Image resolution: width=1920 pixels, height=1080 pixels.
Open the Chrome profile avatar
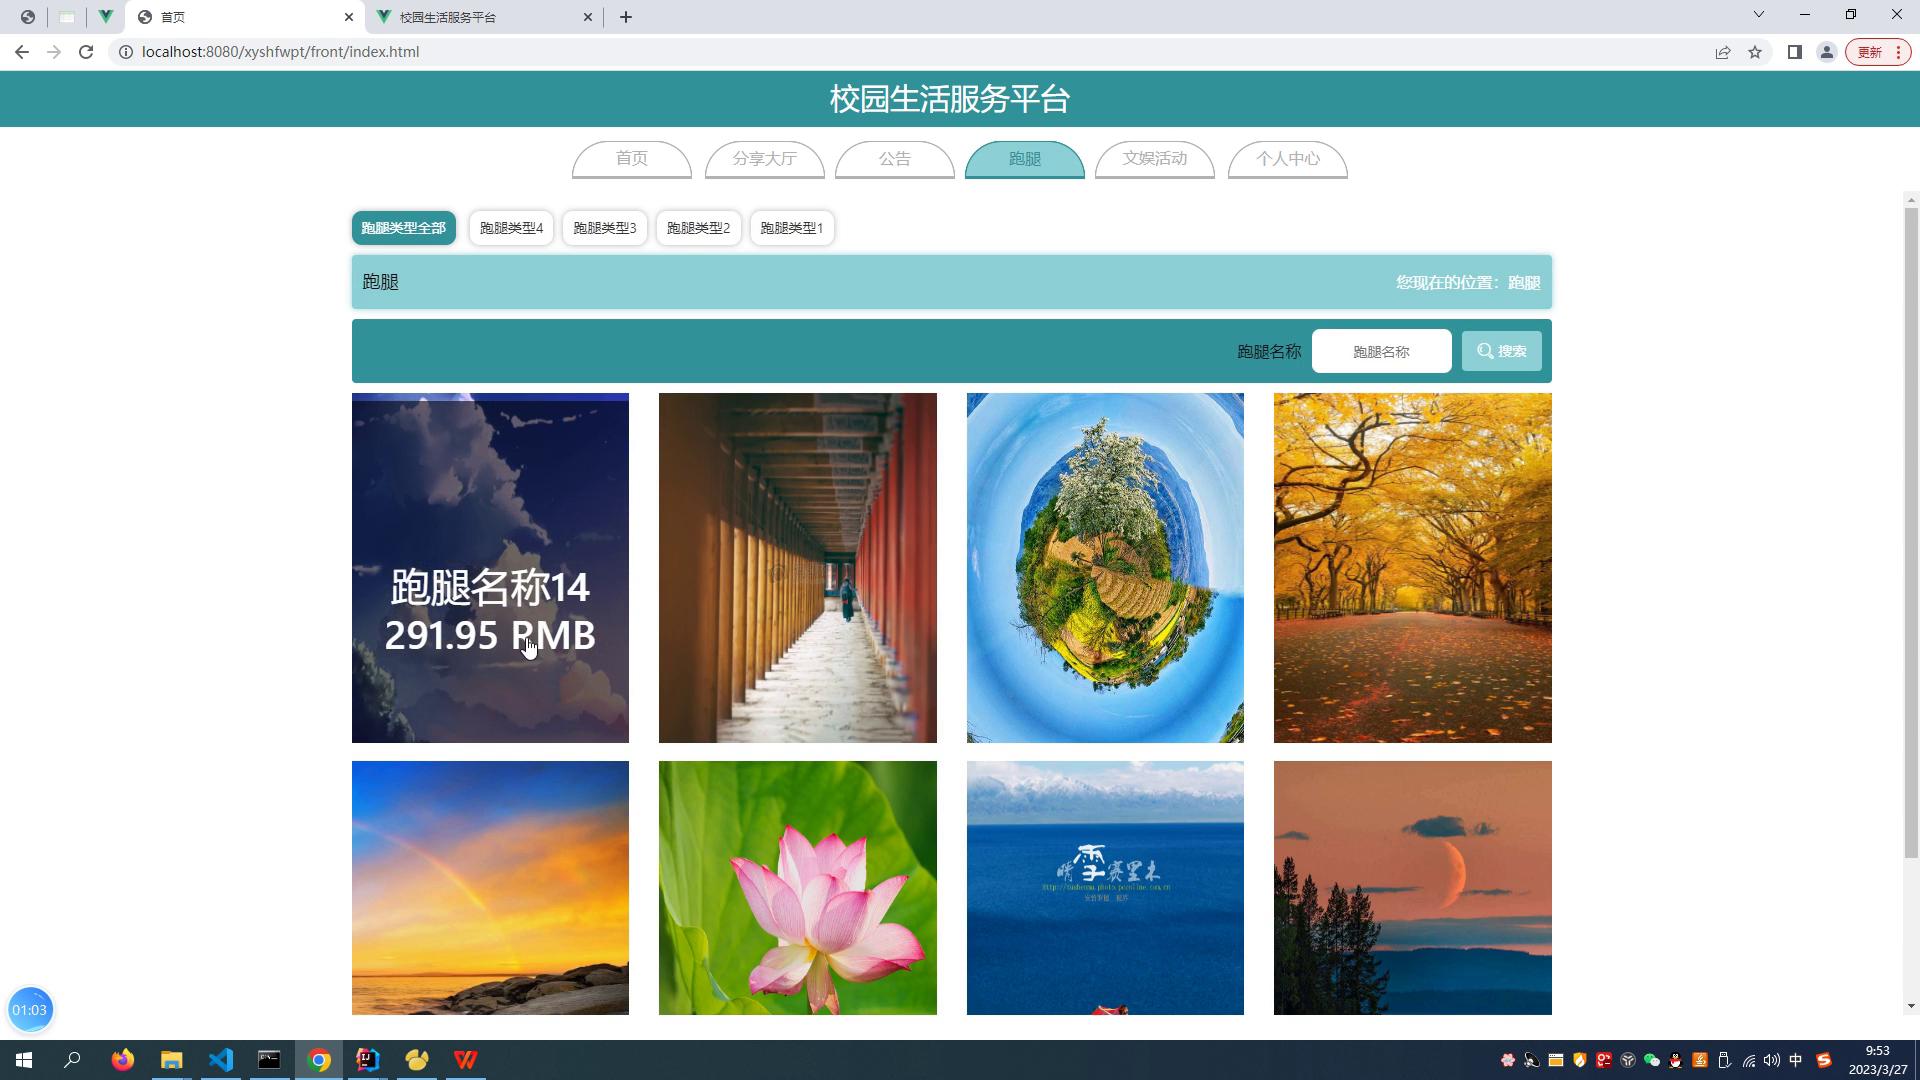(1827, 52)
